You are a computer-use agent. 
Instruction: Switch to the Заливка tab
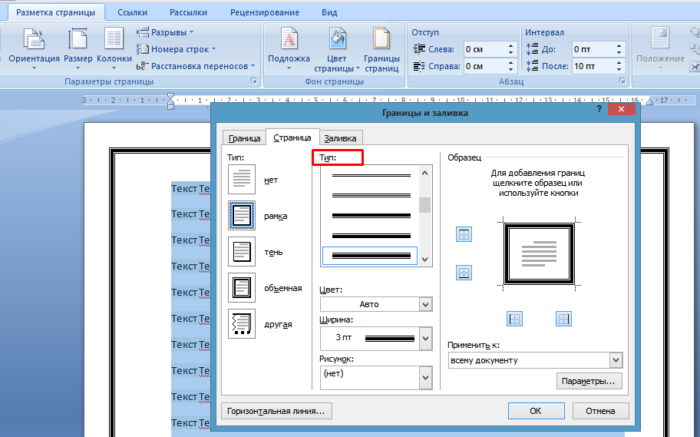click(340, 138)
